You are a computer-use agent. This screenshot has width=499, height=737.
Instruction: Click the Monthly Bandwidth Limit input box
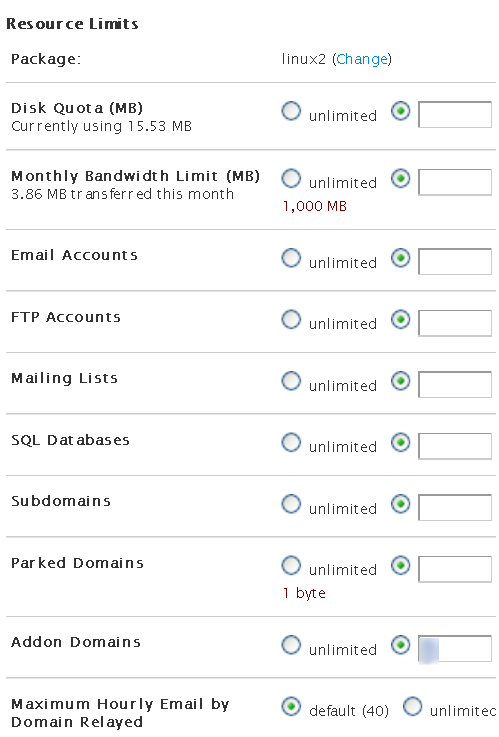pyautogui.click(x=455, y=182)
